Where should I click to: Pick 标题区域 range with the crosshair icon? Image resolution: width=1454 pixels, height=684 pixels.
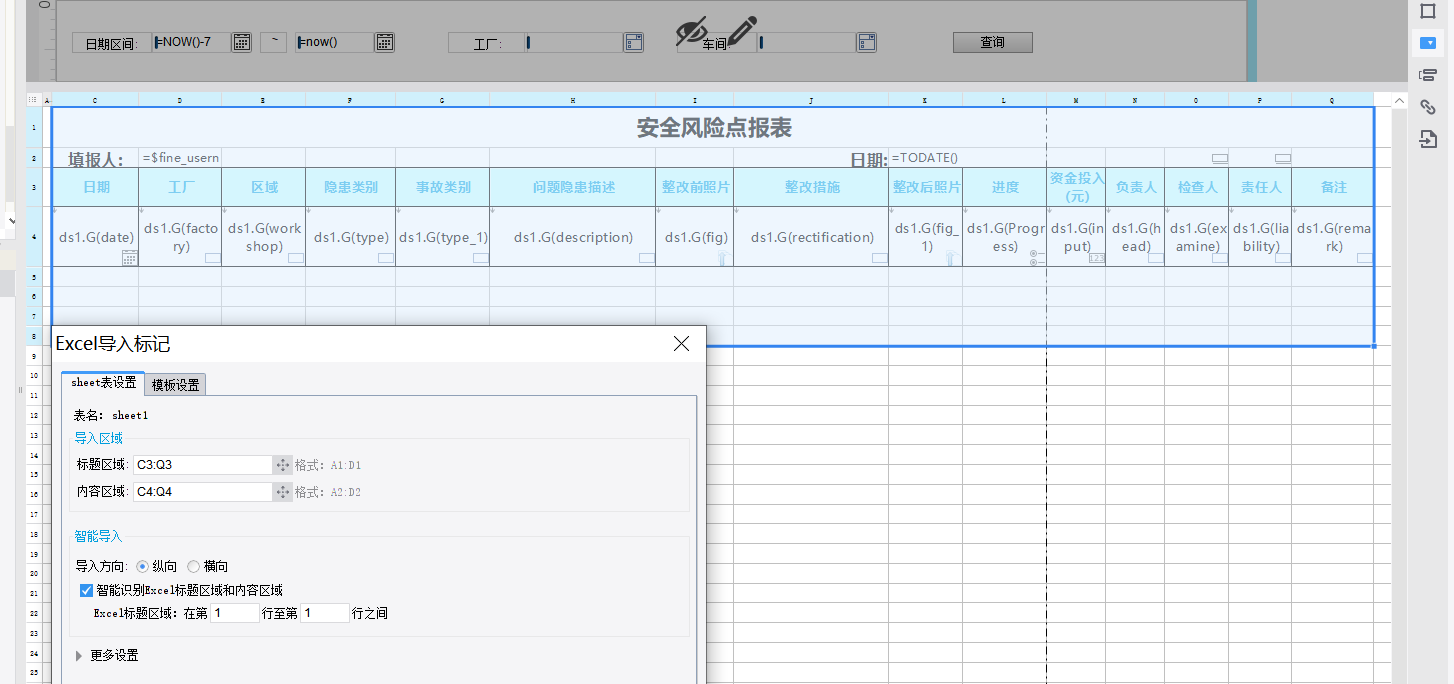[x=283, y=465]
